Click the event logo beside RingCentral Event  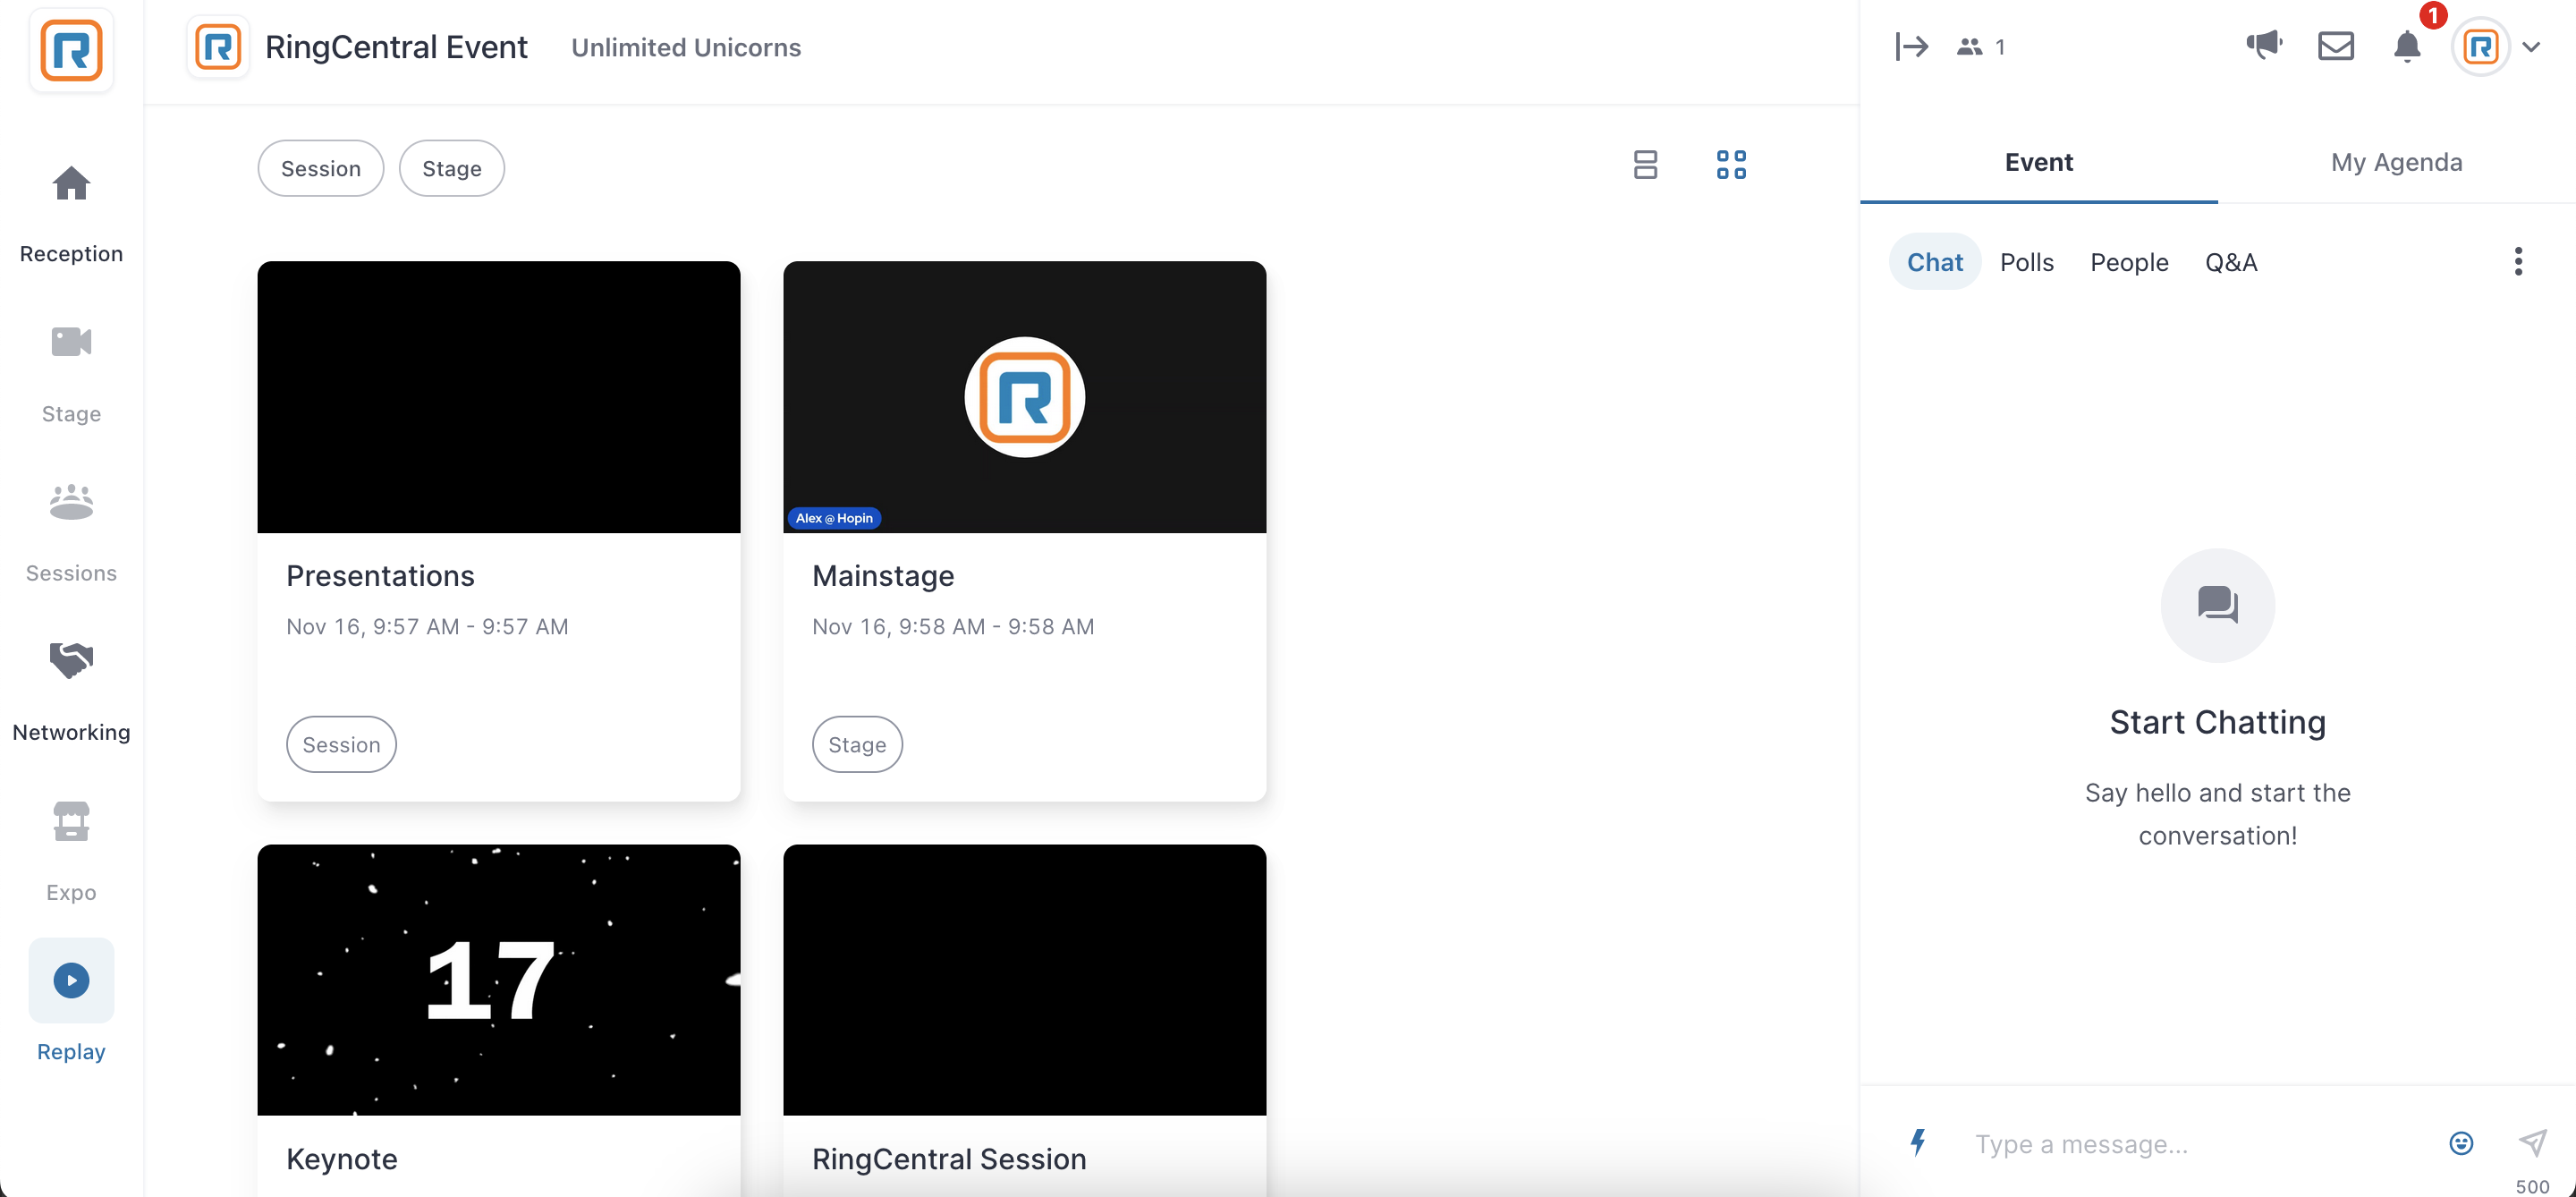pyautogui.click(x=218, y=47)
